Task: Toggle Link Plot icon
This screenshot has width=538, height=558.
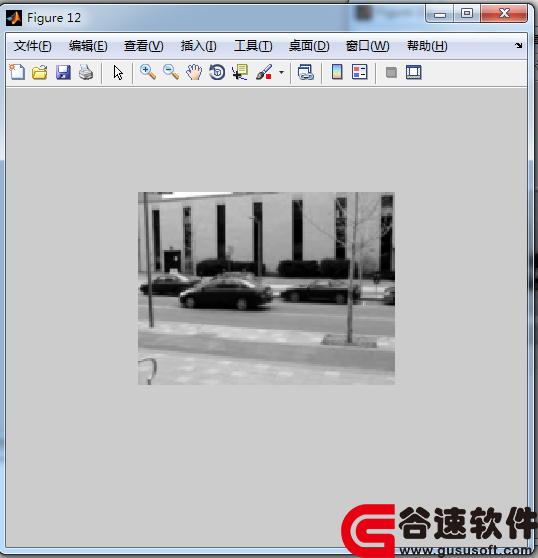Action: [x=306, y=72]
